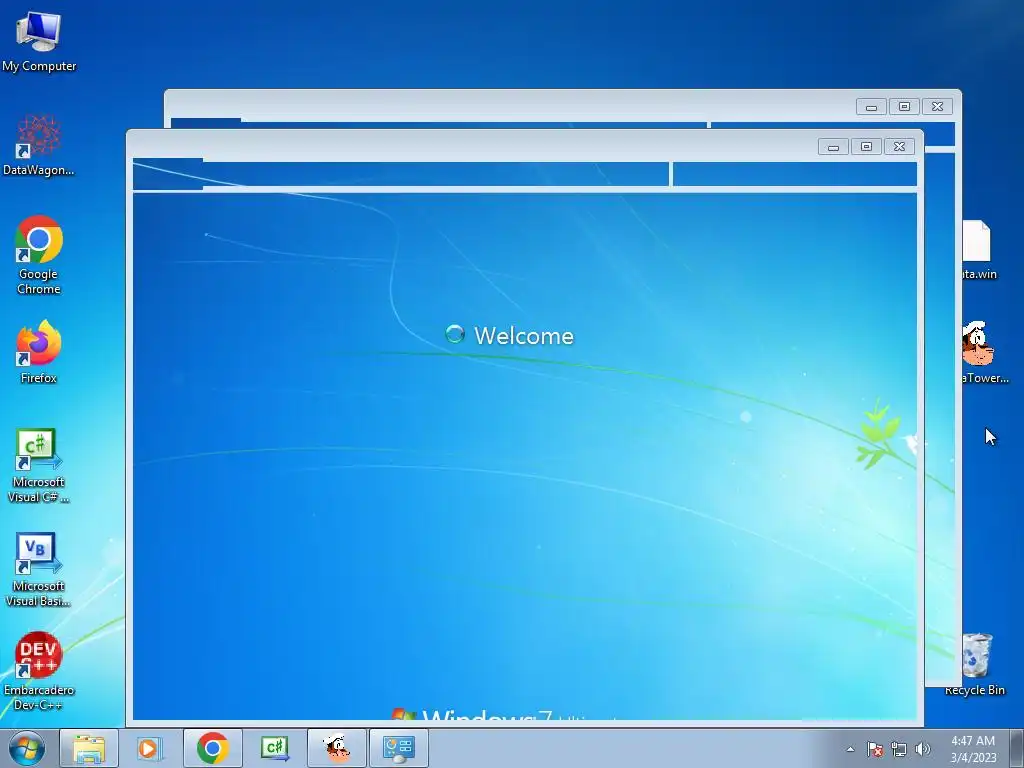Close the window at the back
Viewport: 1024px width, 768px height.
point(937,107)
